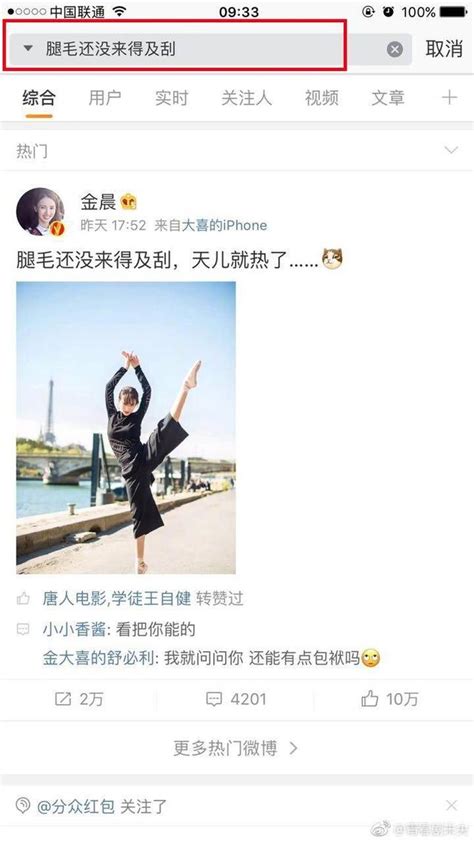Add a tab with the plus icon

click(449, 97)
